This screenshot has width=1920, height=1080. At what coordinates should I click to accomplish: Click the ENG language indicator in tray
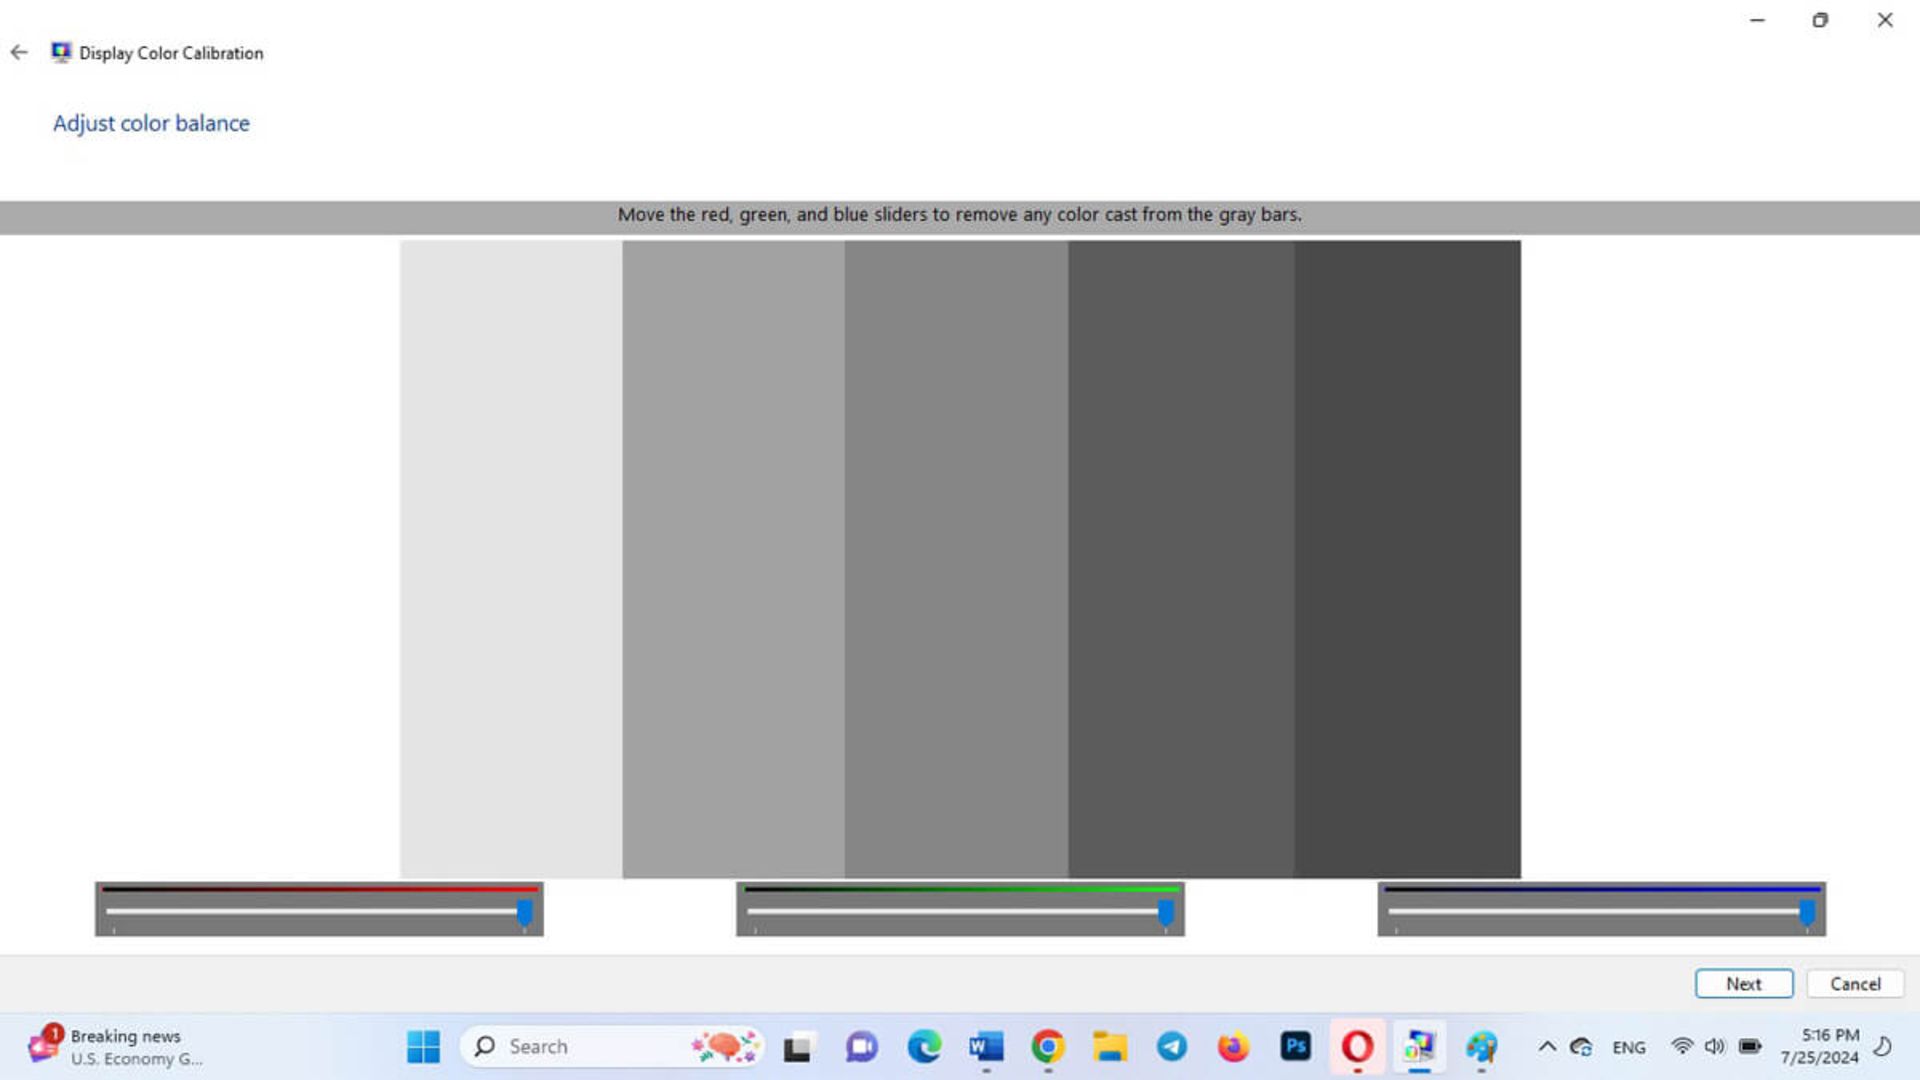pos(1630,1046)
